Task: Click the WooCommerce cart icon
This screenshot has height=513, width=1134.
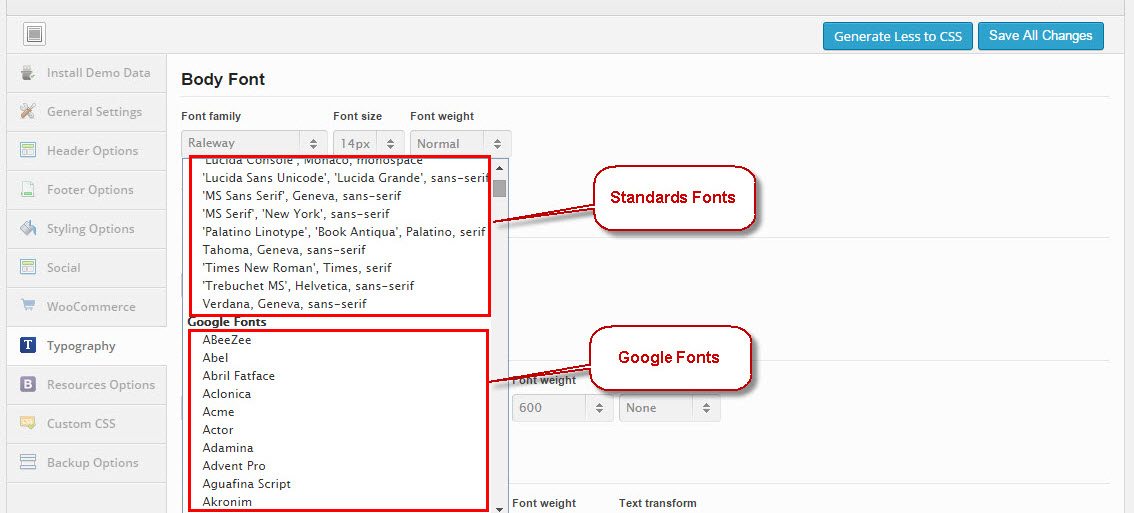Action: pyautogui.click(x=27, y=306)
